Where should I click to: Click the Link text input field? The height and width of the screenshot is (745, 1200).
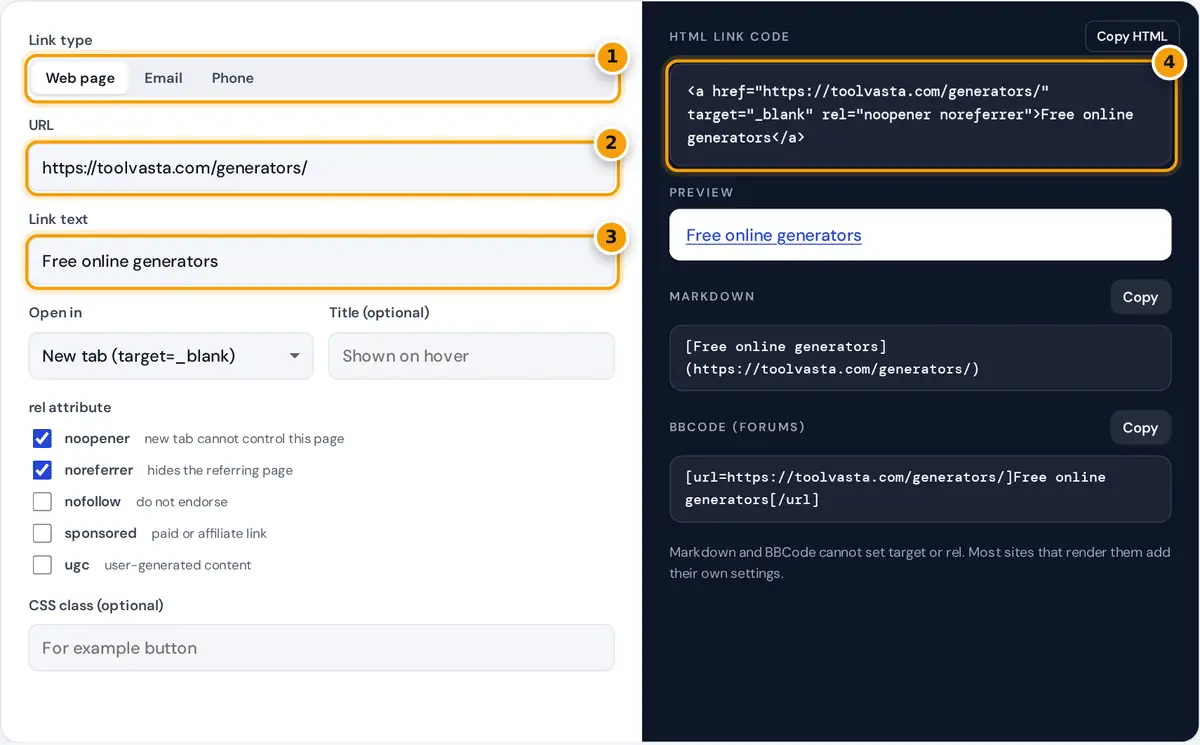(321, 262)
